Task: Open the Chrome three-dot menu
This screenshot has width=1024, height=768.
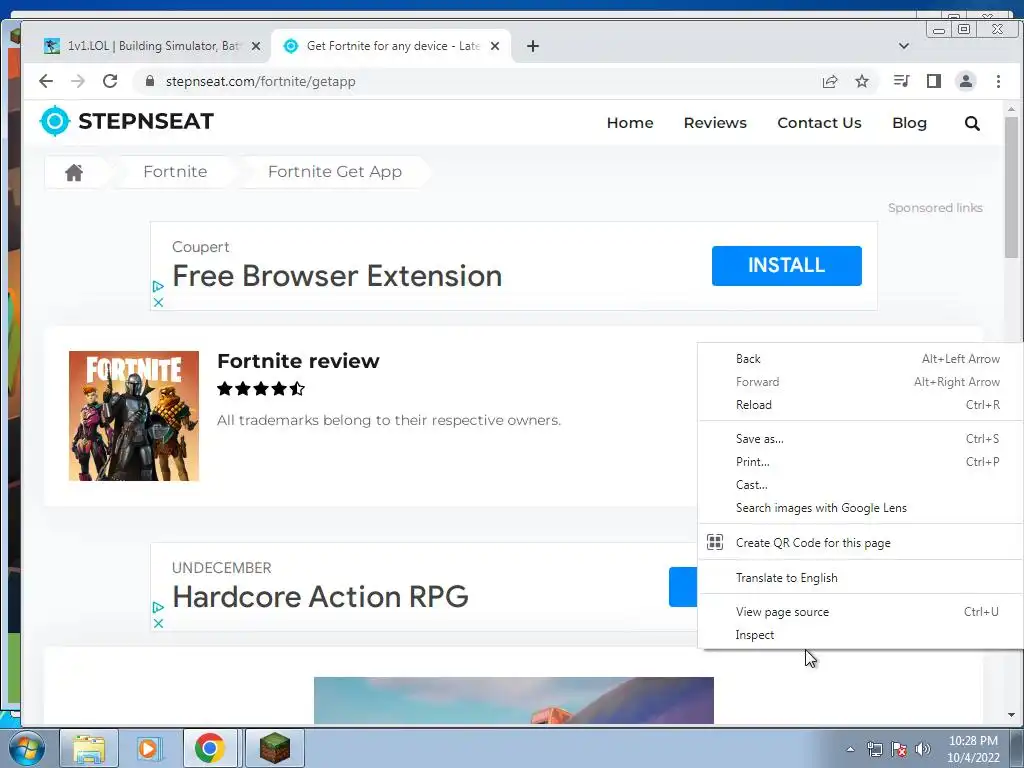Action: [998, 81]
